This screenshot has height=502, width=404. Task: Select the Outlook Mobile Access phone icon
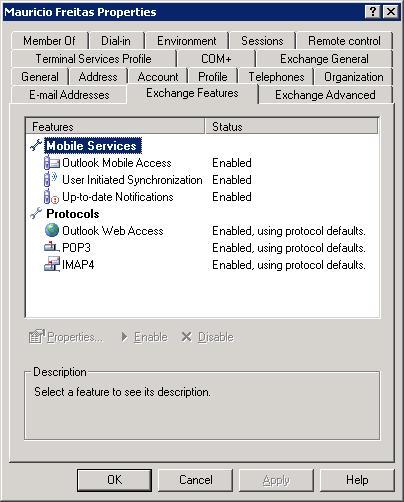(52, 163)
